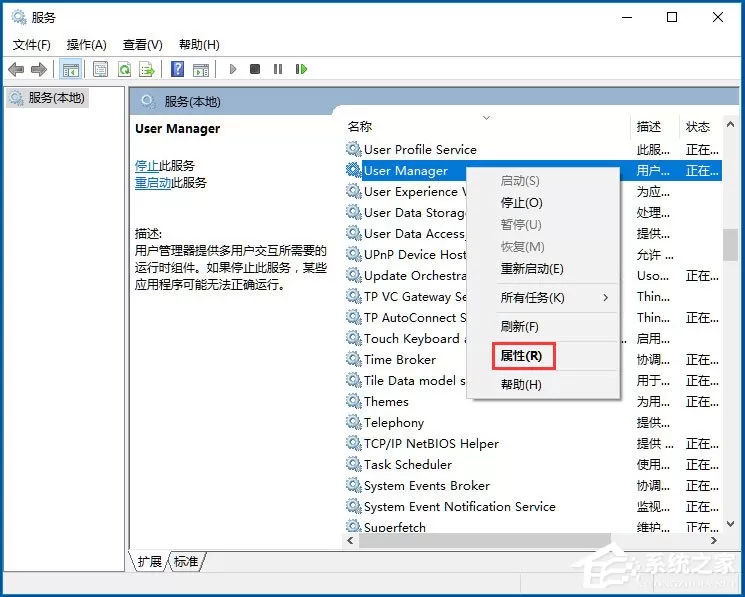
Task: Click the vertical scrollbar thumb
Action: pyautogui.click(x=730, y=245)
